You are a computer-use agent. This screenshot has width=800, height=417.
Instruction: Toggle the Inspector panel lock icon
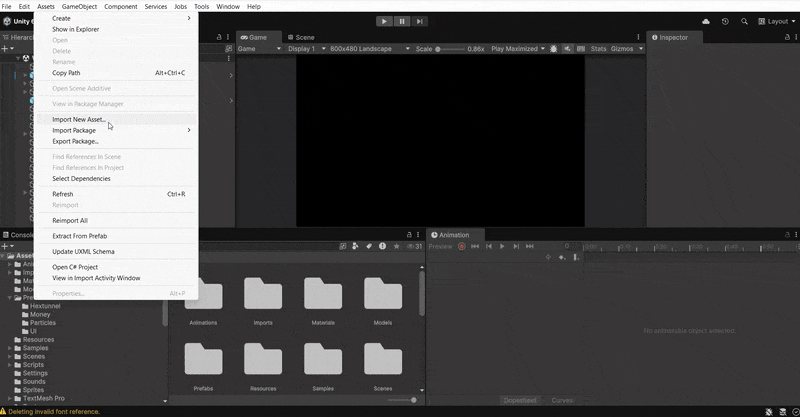click(787, 37)
